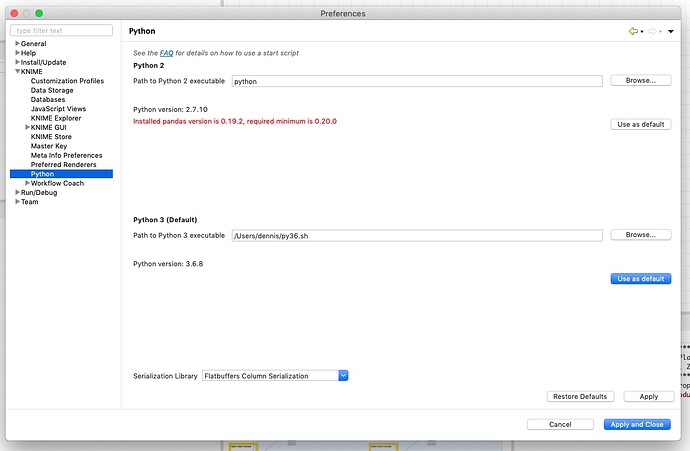
Task: Set Python 3 as default
Action: (641, 279)
